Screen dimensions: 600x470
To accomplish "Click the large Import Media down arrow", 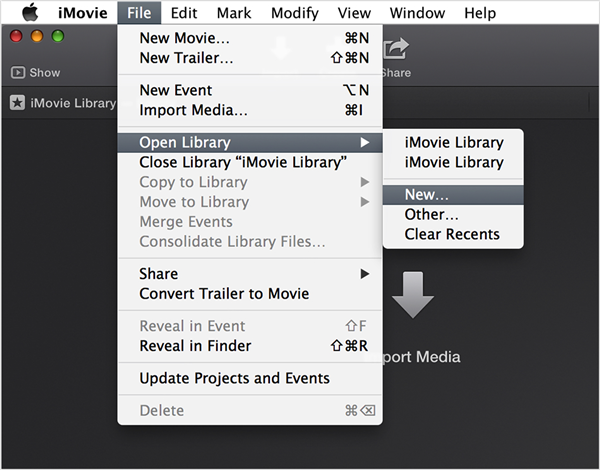I will [x=412, y=295].
